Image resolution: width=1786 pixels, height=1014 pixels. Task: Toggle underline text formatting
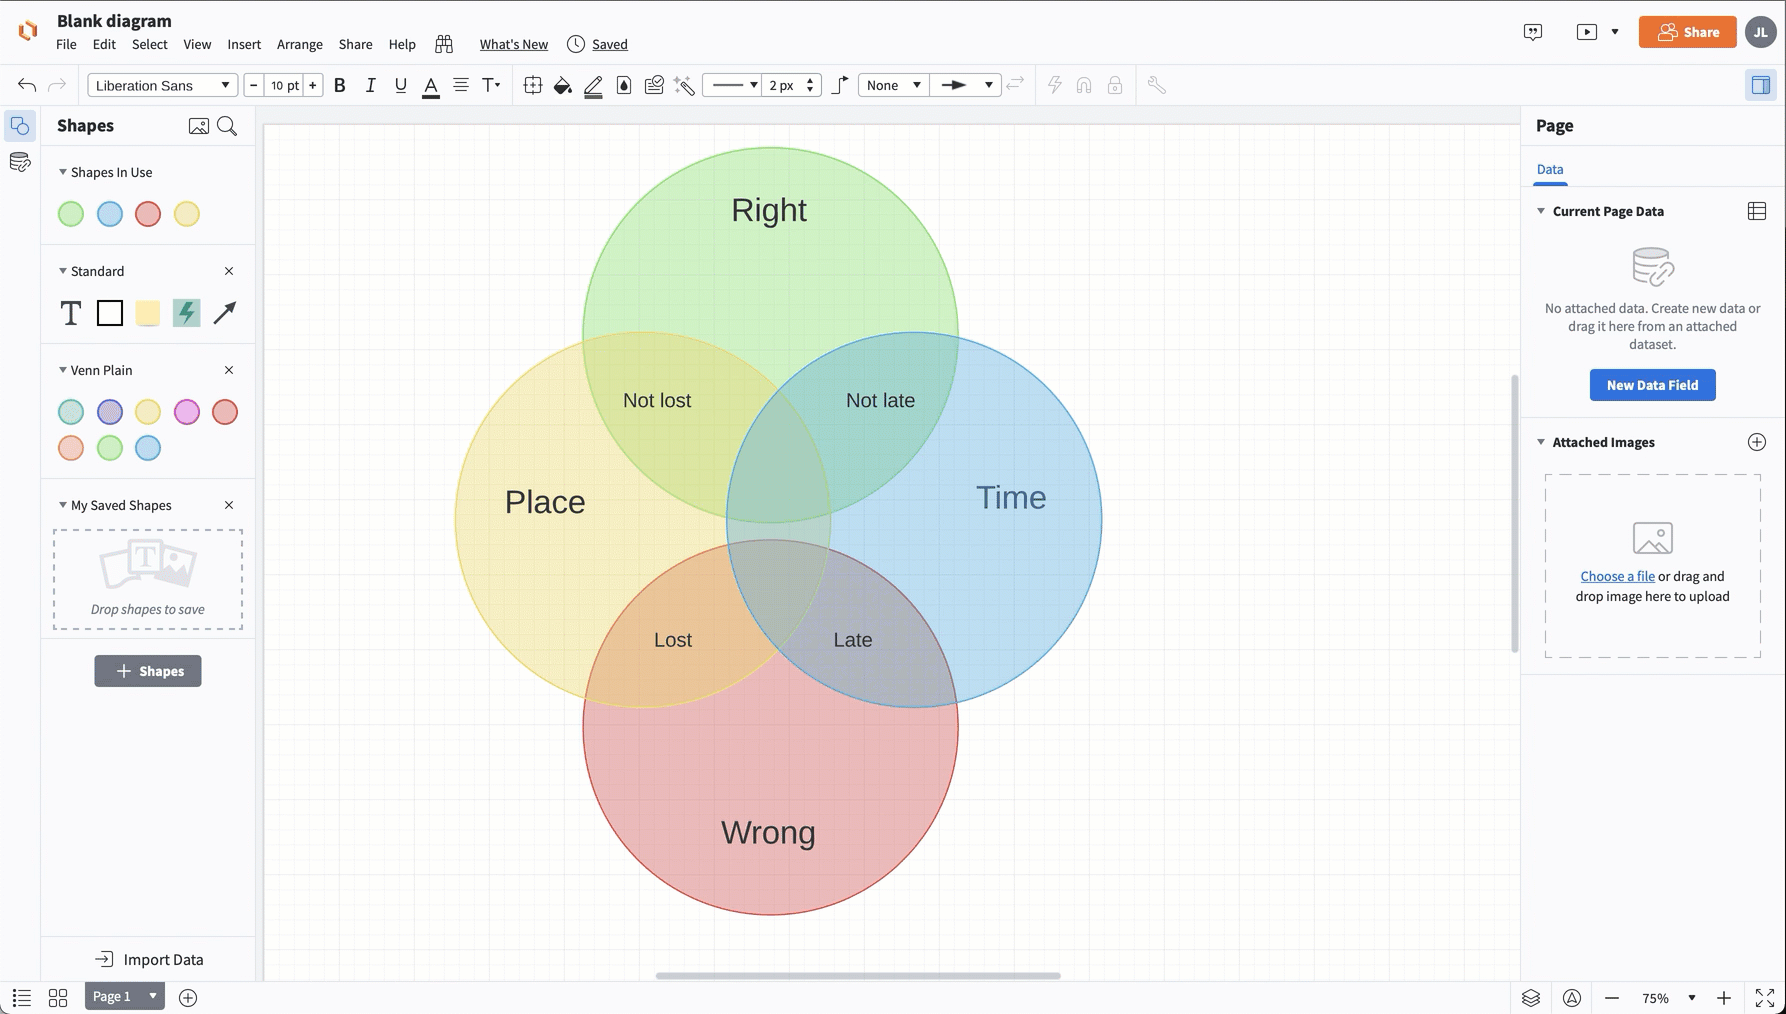coord(400,85)
